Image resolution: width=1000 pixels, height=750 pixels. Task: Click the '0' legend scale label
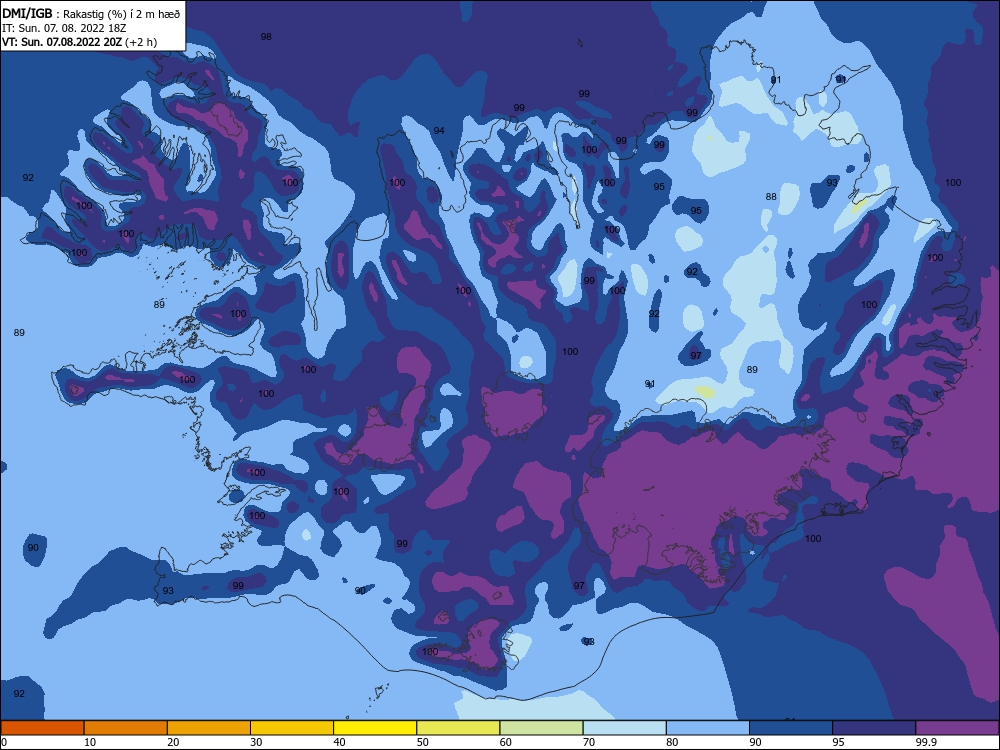4,742
